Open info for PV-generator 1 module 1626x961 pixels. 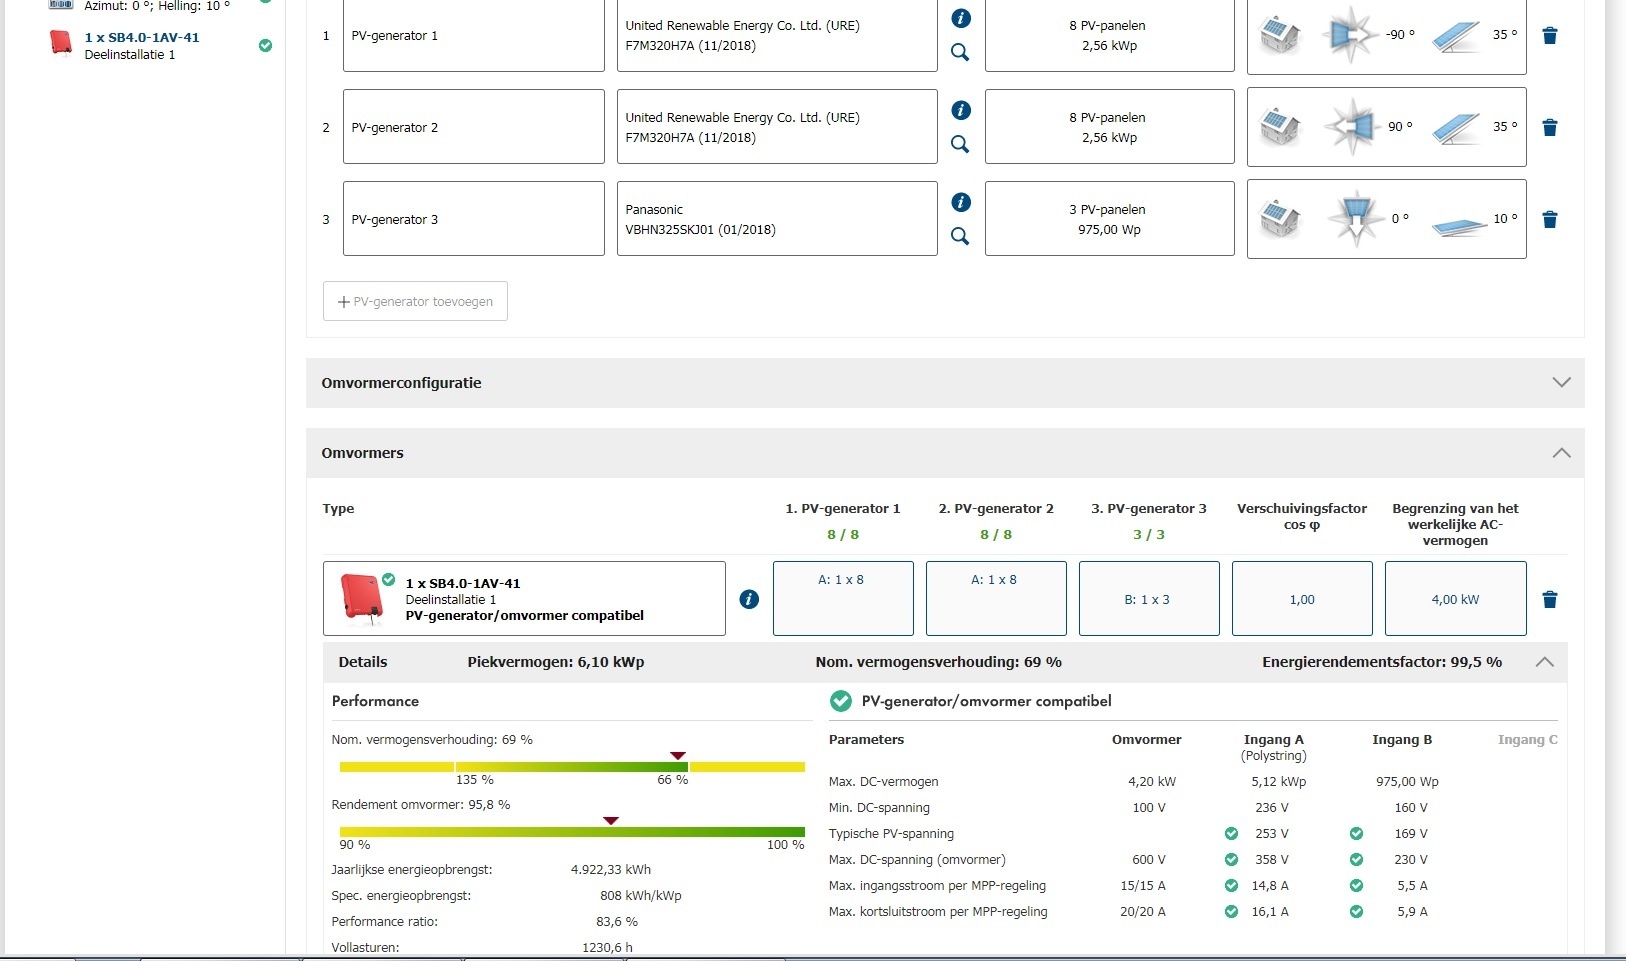[x=961, y=18]
